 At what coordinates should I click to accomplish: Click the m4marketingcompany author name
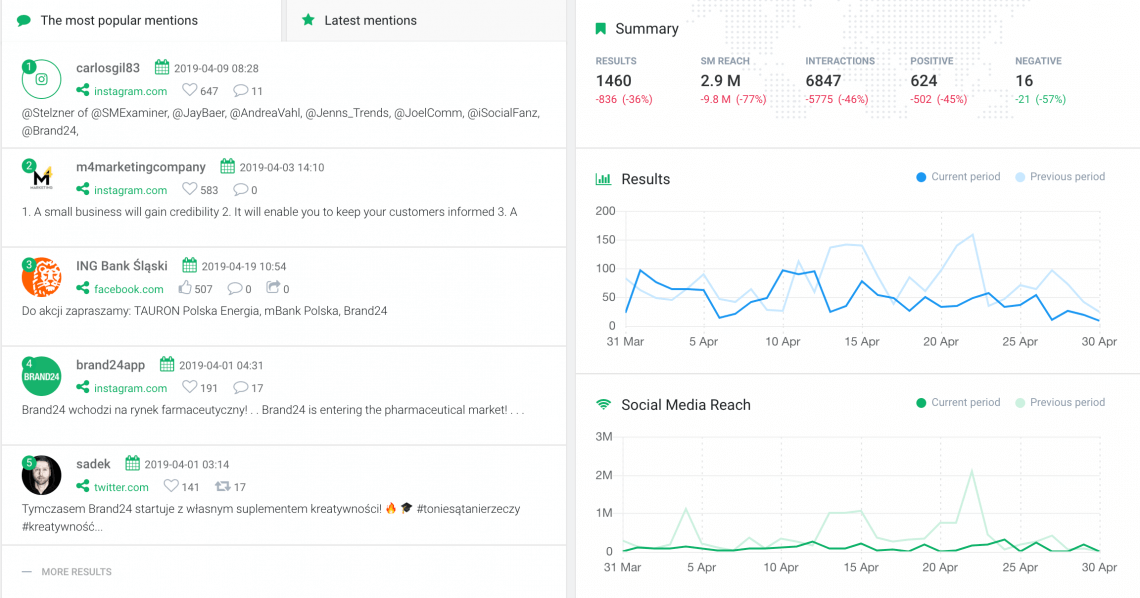click(x=141, y=166)
